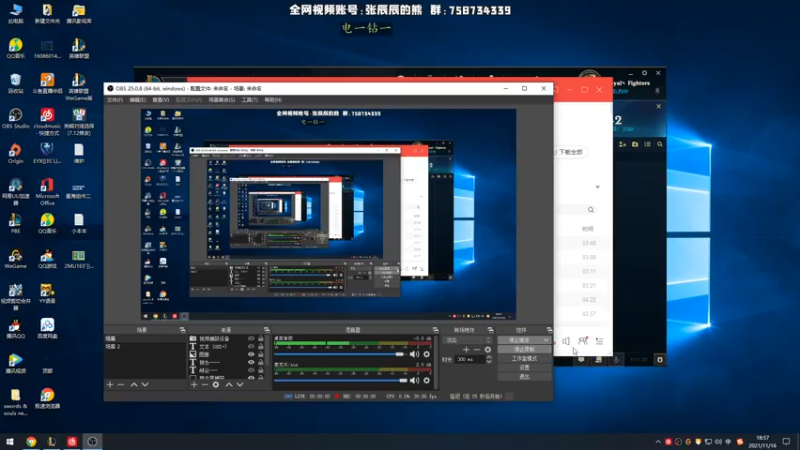Open search icon in League client social panel
This screenshot has height=450, width=800.
click(x=660, y=144)
